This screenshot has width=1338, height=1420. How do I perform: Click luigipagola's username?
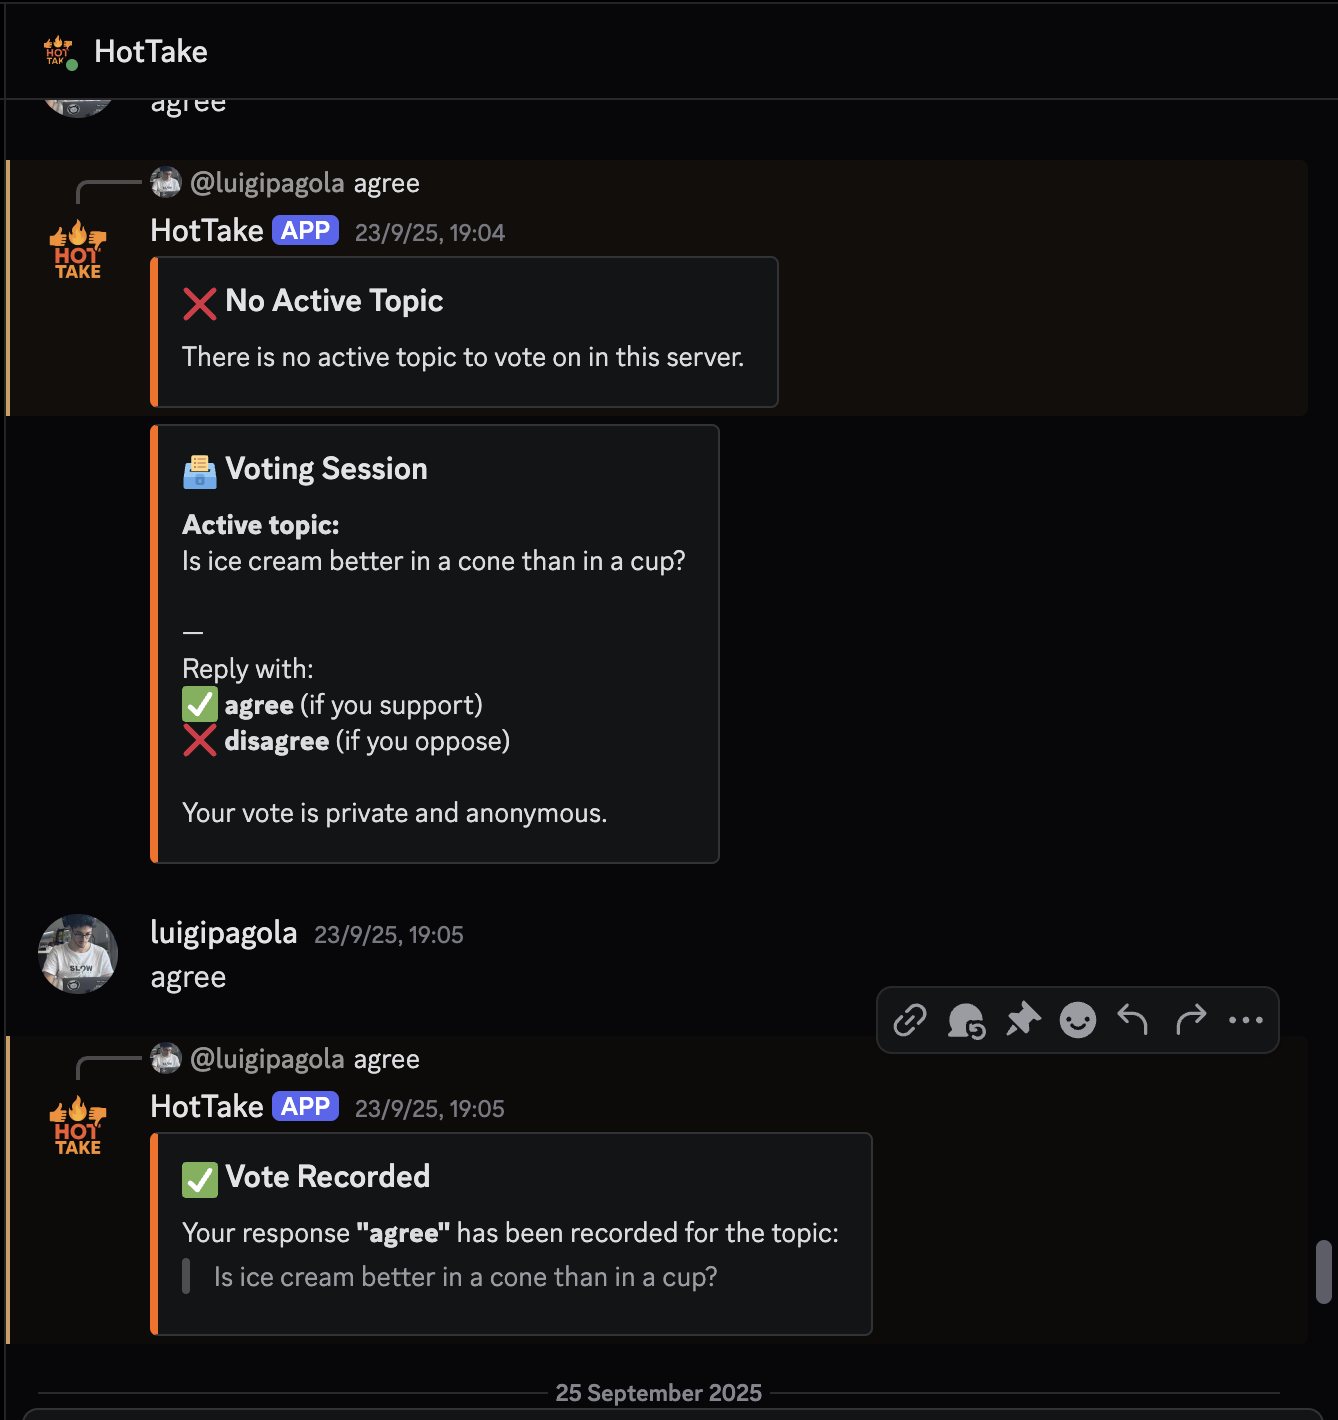(x=223, y=932)
